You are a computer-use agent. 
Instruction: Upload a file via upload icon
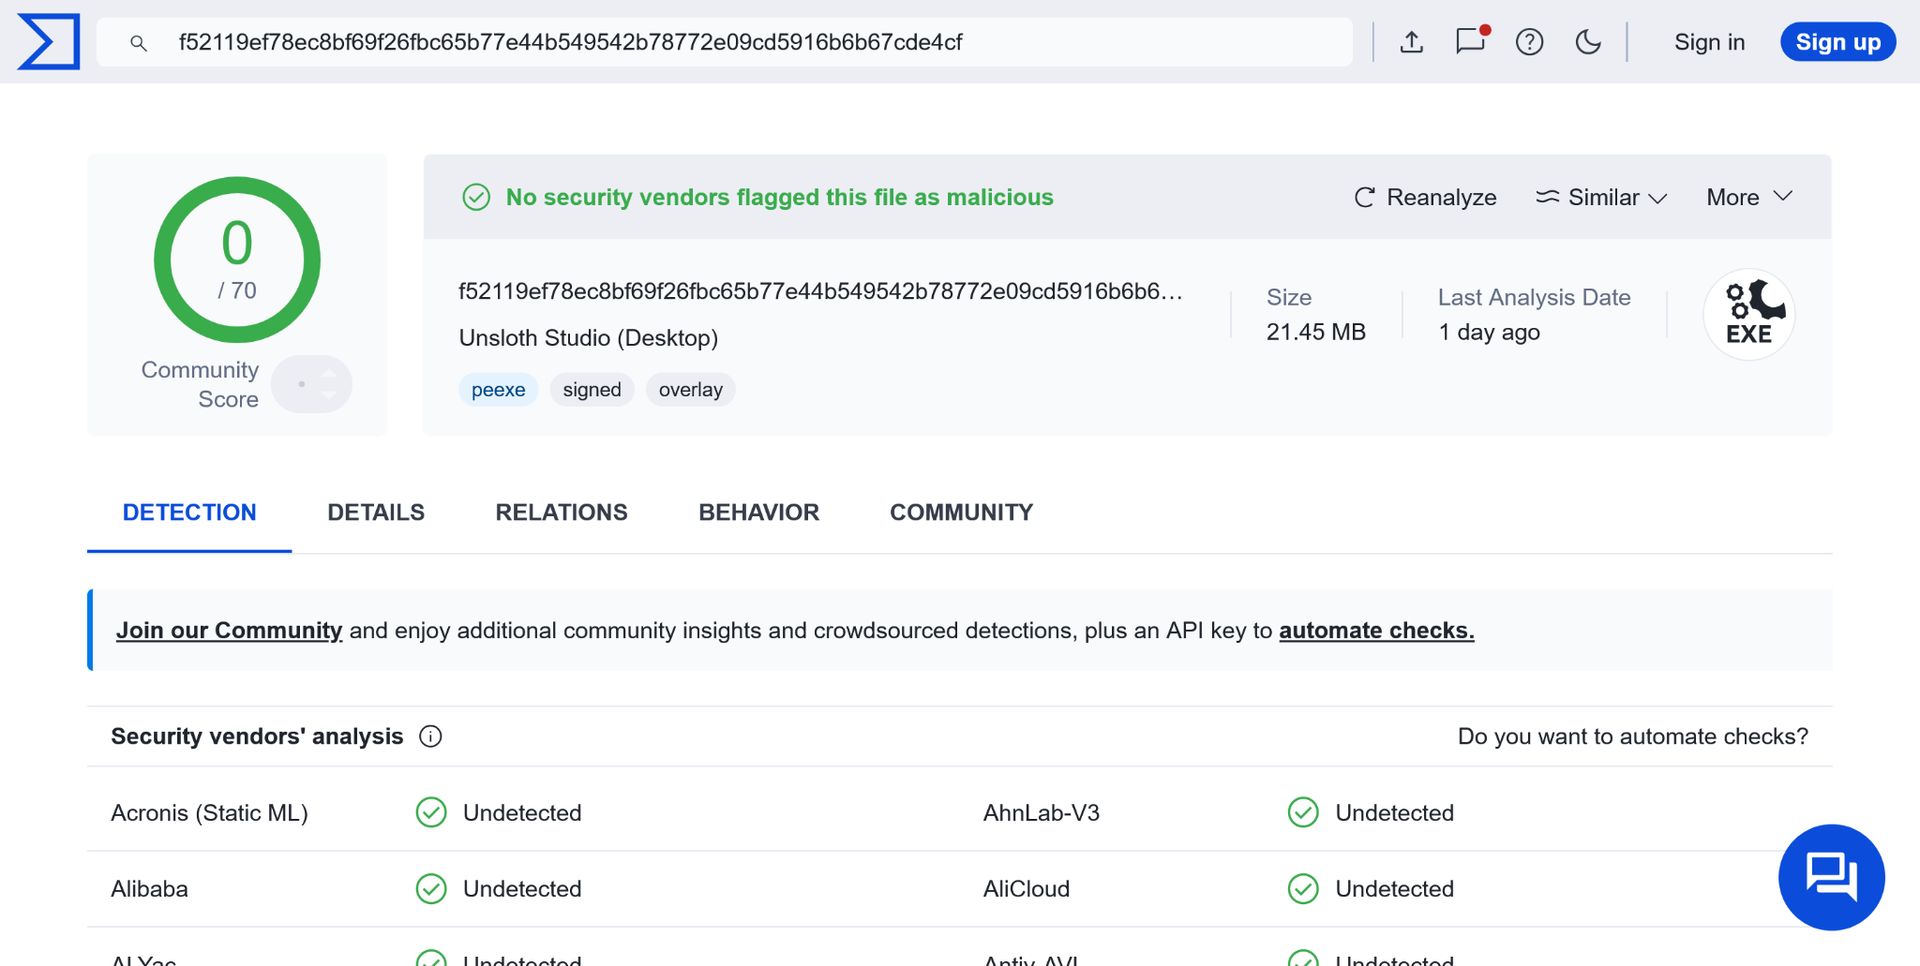click(x=1411, y=42)
